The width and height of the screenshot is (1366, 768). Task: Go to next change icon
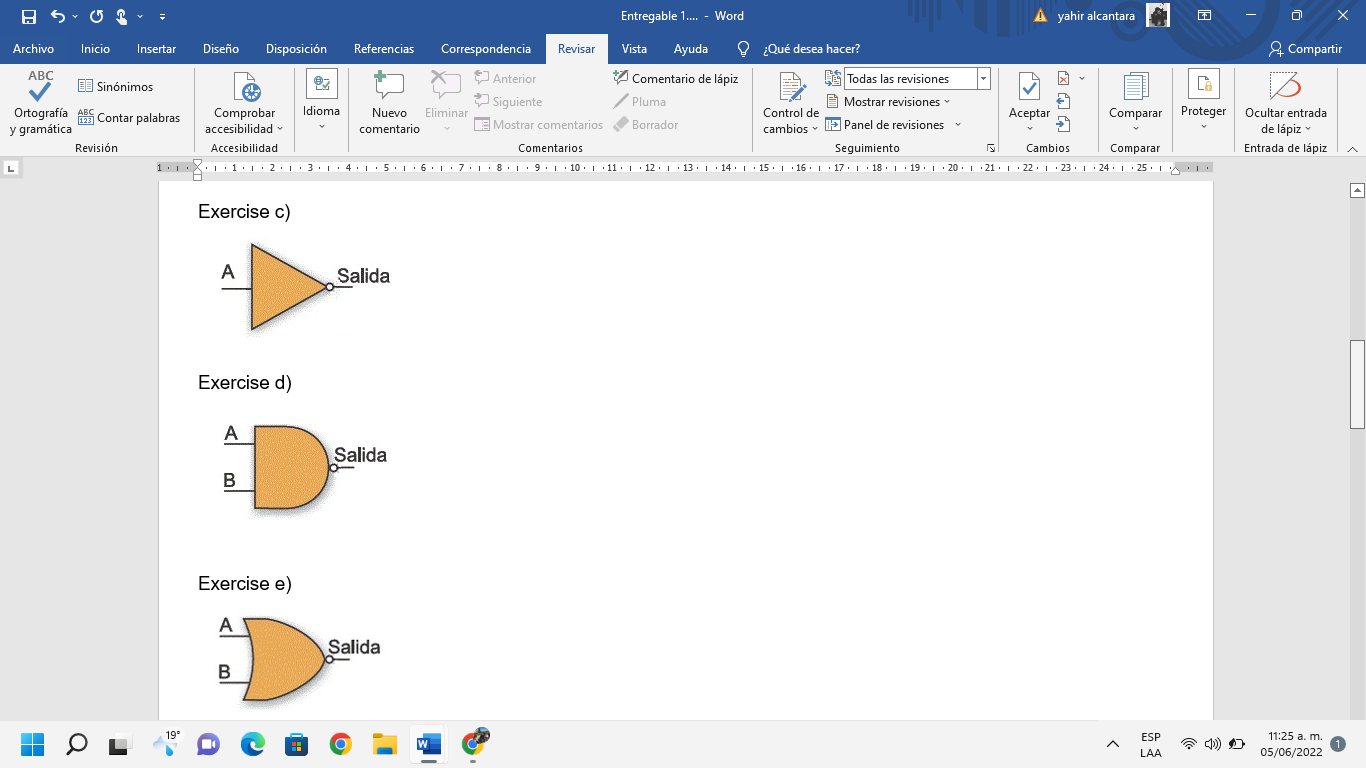click(x=1063, y=124)
